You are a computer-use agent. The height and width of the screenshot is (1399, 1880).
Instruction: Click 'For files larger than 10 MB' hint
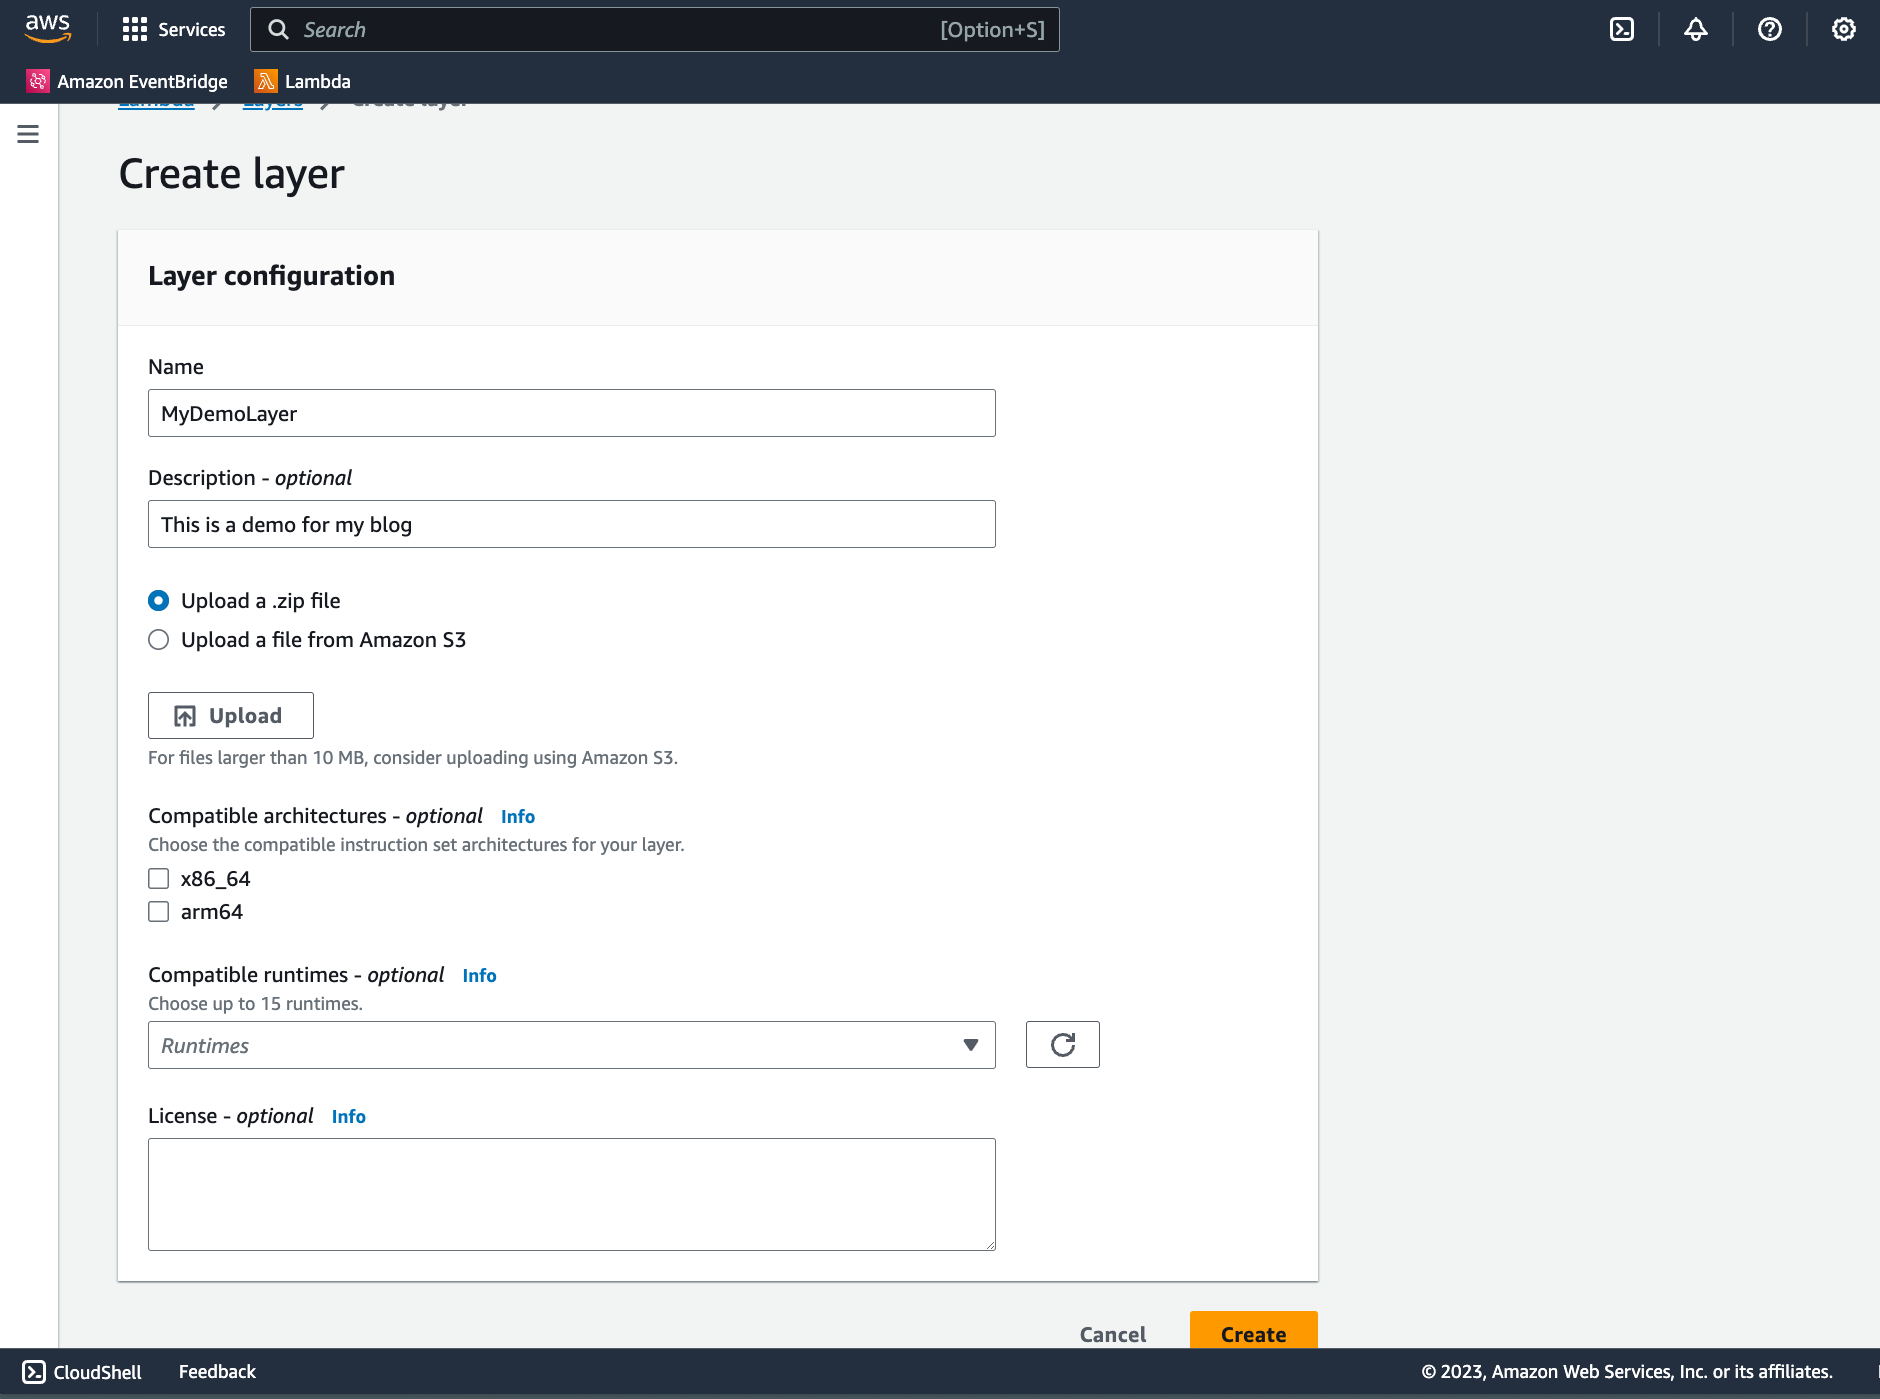[x=413, y=758]
